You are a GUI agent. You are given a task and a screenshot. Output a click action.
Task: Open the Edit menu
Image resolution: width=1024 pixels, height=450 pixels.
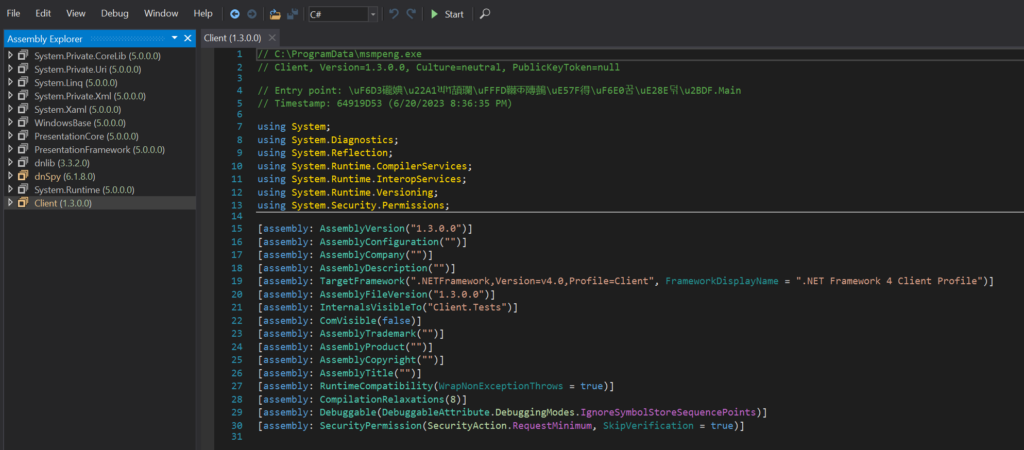tap(43, 13)
